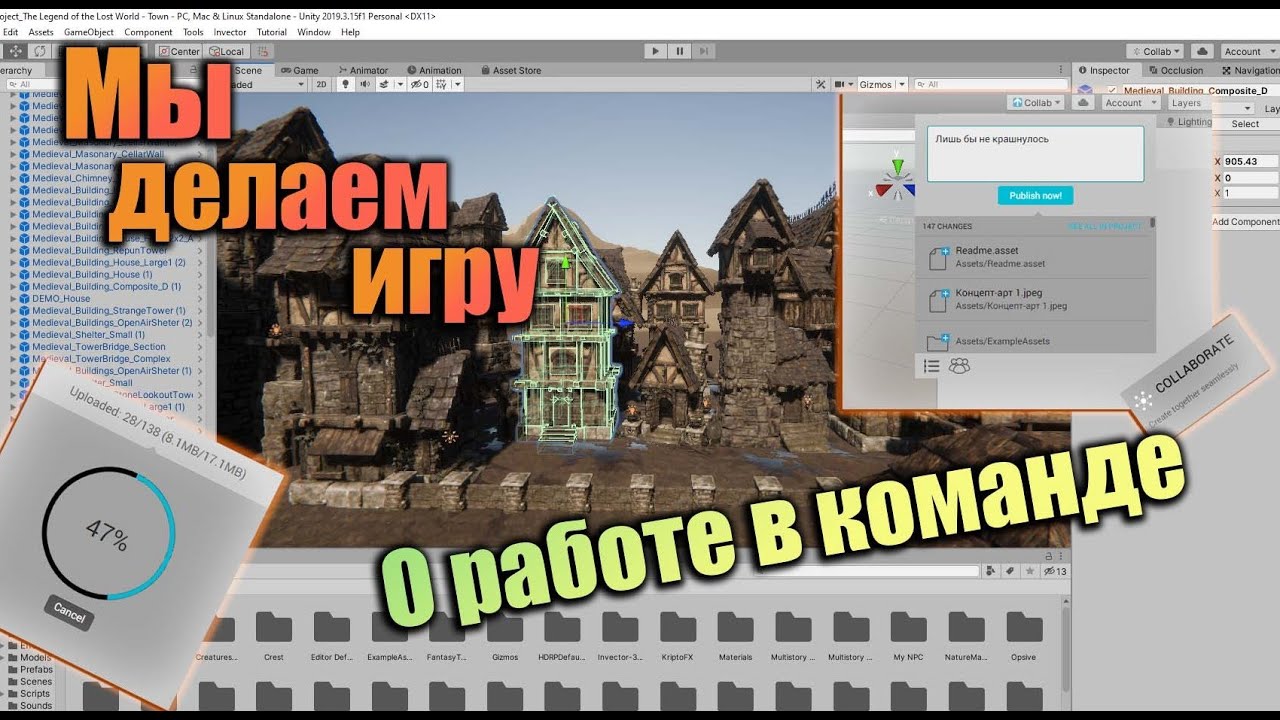The width and height of the screenshot is (1280, 720).
Task: Open the Materials folder in Project
Action: tap(735, 636)
